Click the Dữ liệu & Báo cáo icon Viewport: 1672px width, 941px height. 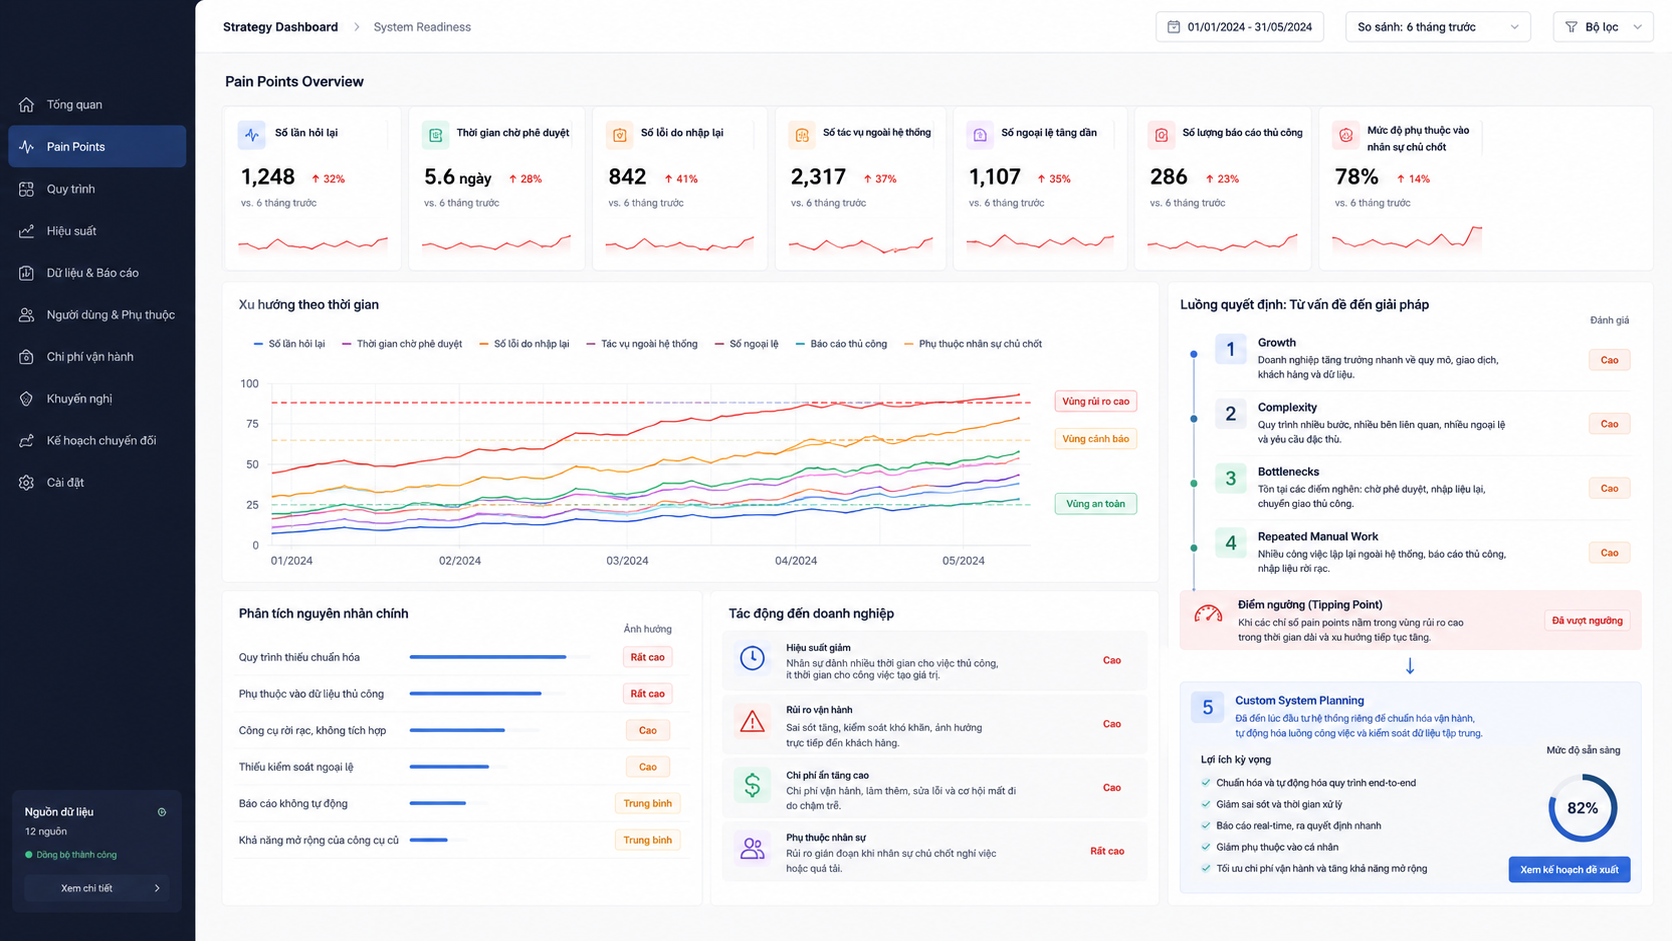point(27,273)
